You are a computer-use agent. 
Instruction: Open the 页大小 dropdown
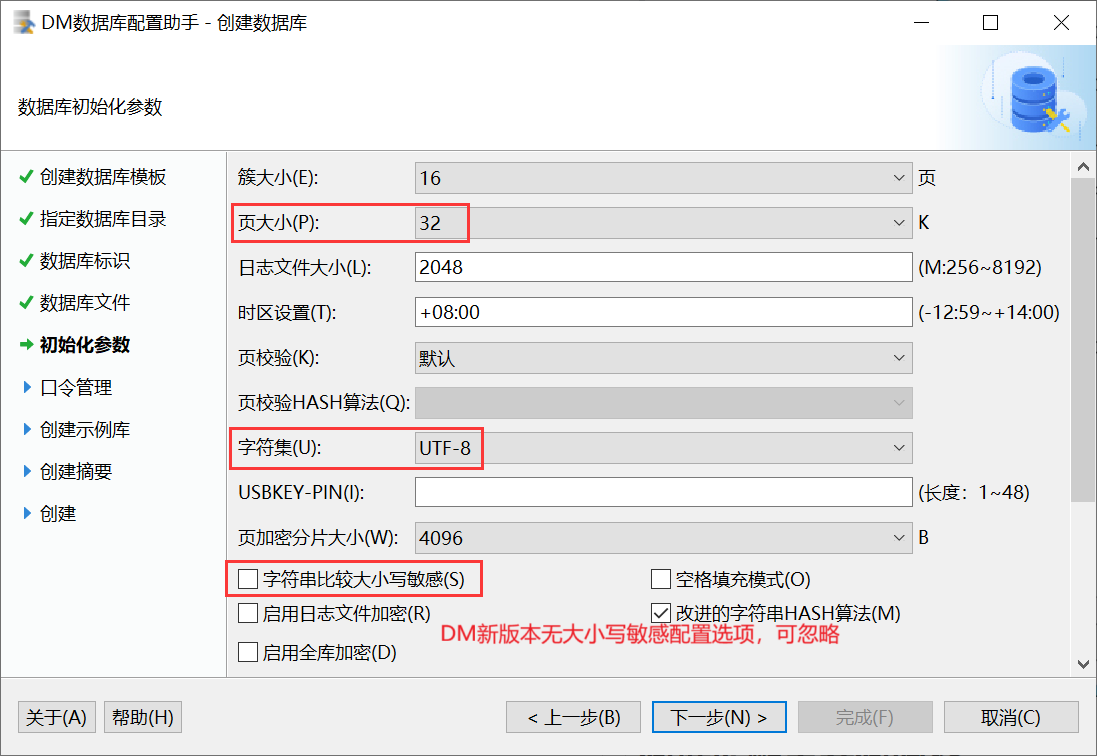[x=663, y=222]
